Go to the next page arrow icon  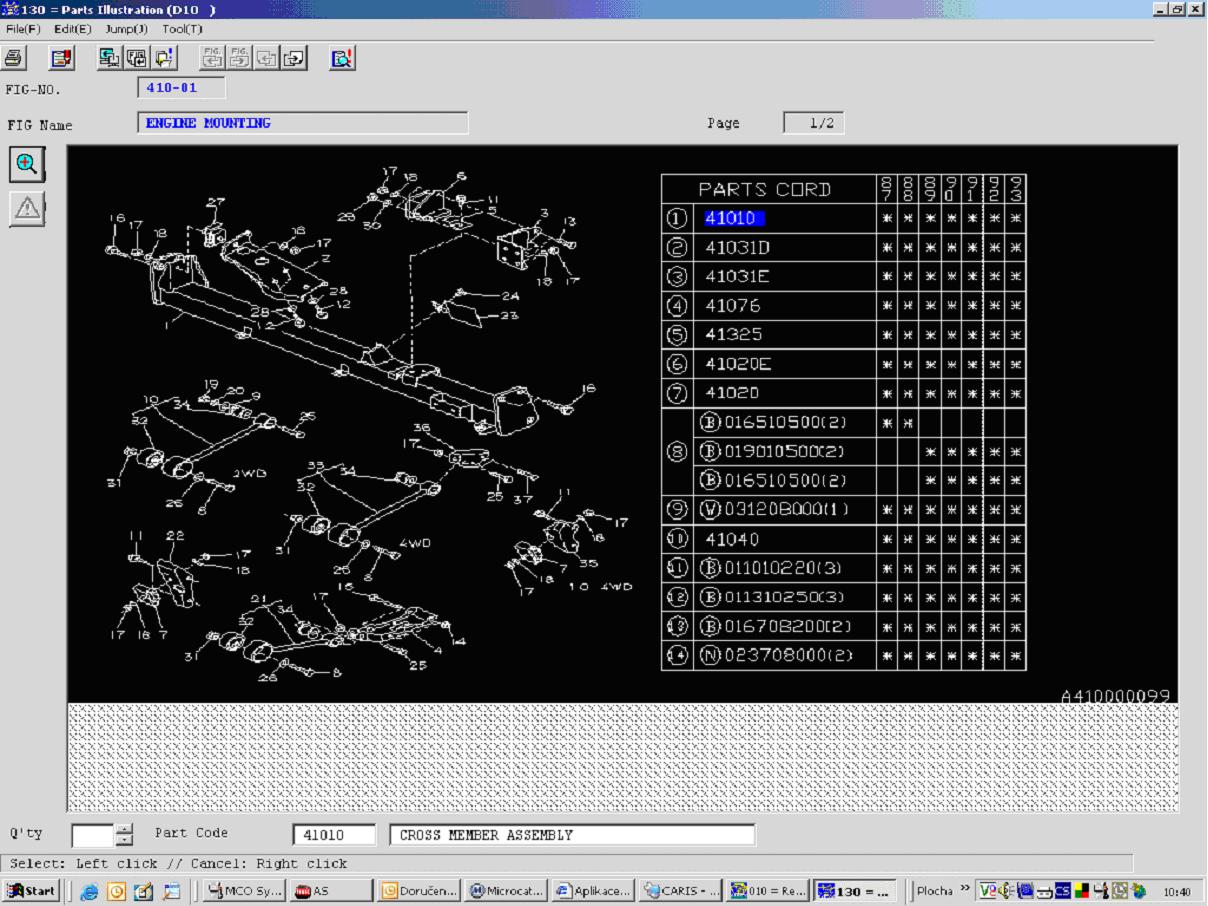tap(295, 58)
